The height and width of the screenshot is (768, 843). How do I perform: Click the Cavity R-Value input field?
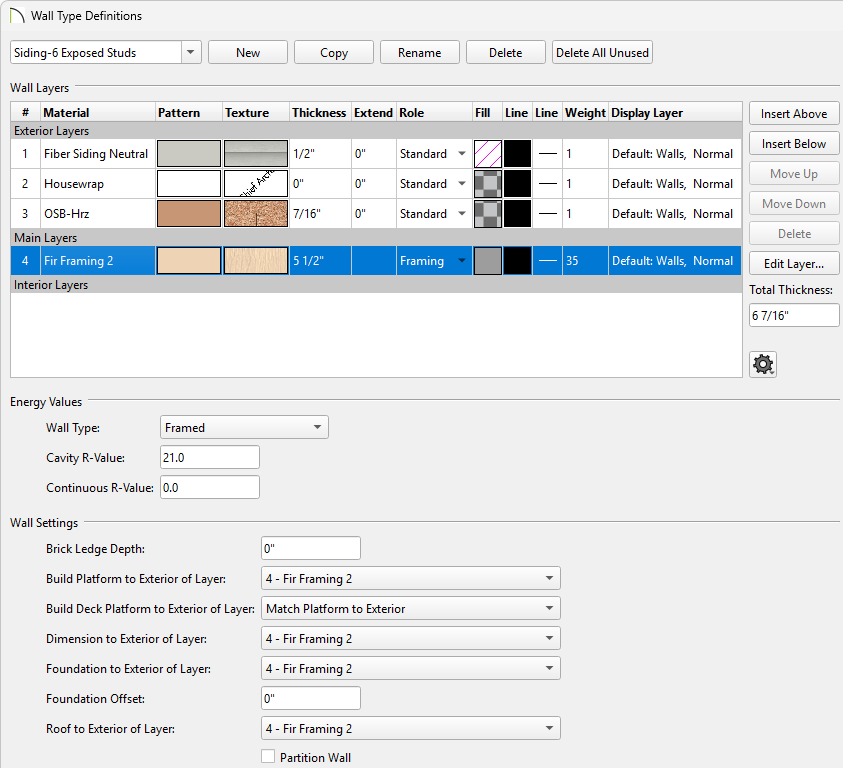tap(210, 458)
